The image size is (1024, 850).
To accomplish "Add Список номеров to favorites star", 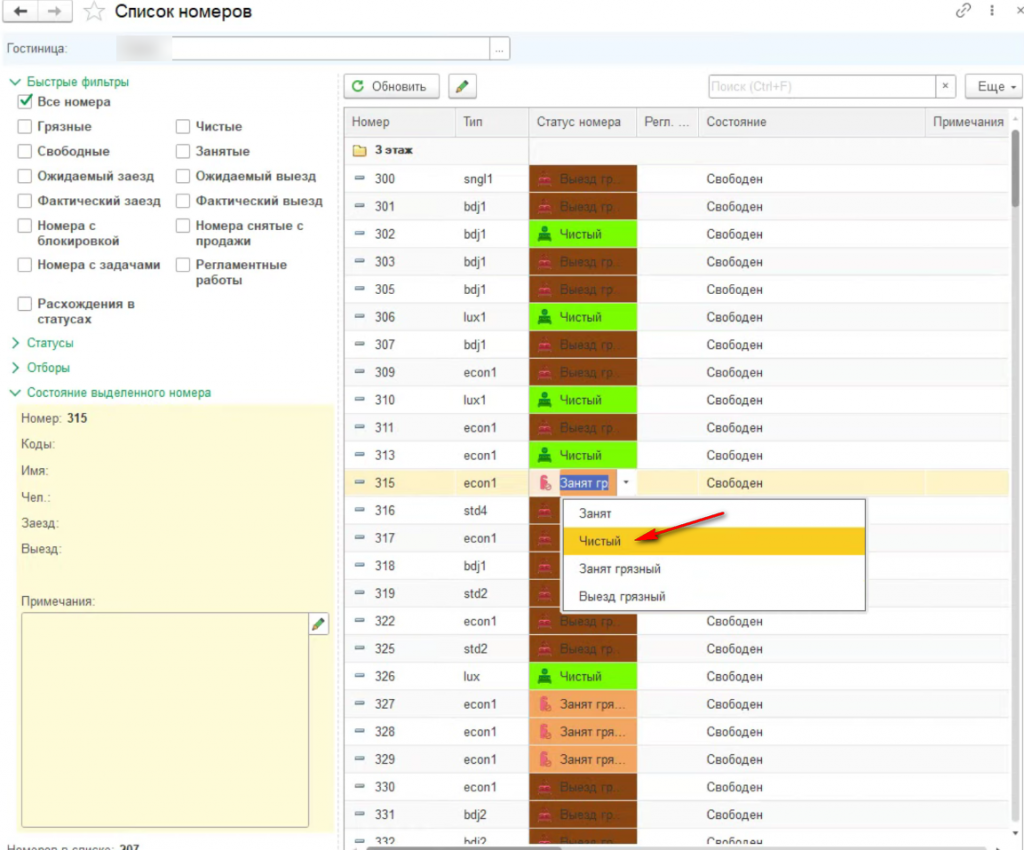I will 94,11.
